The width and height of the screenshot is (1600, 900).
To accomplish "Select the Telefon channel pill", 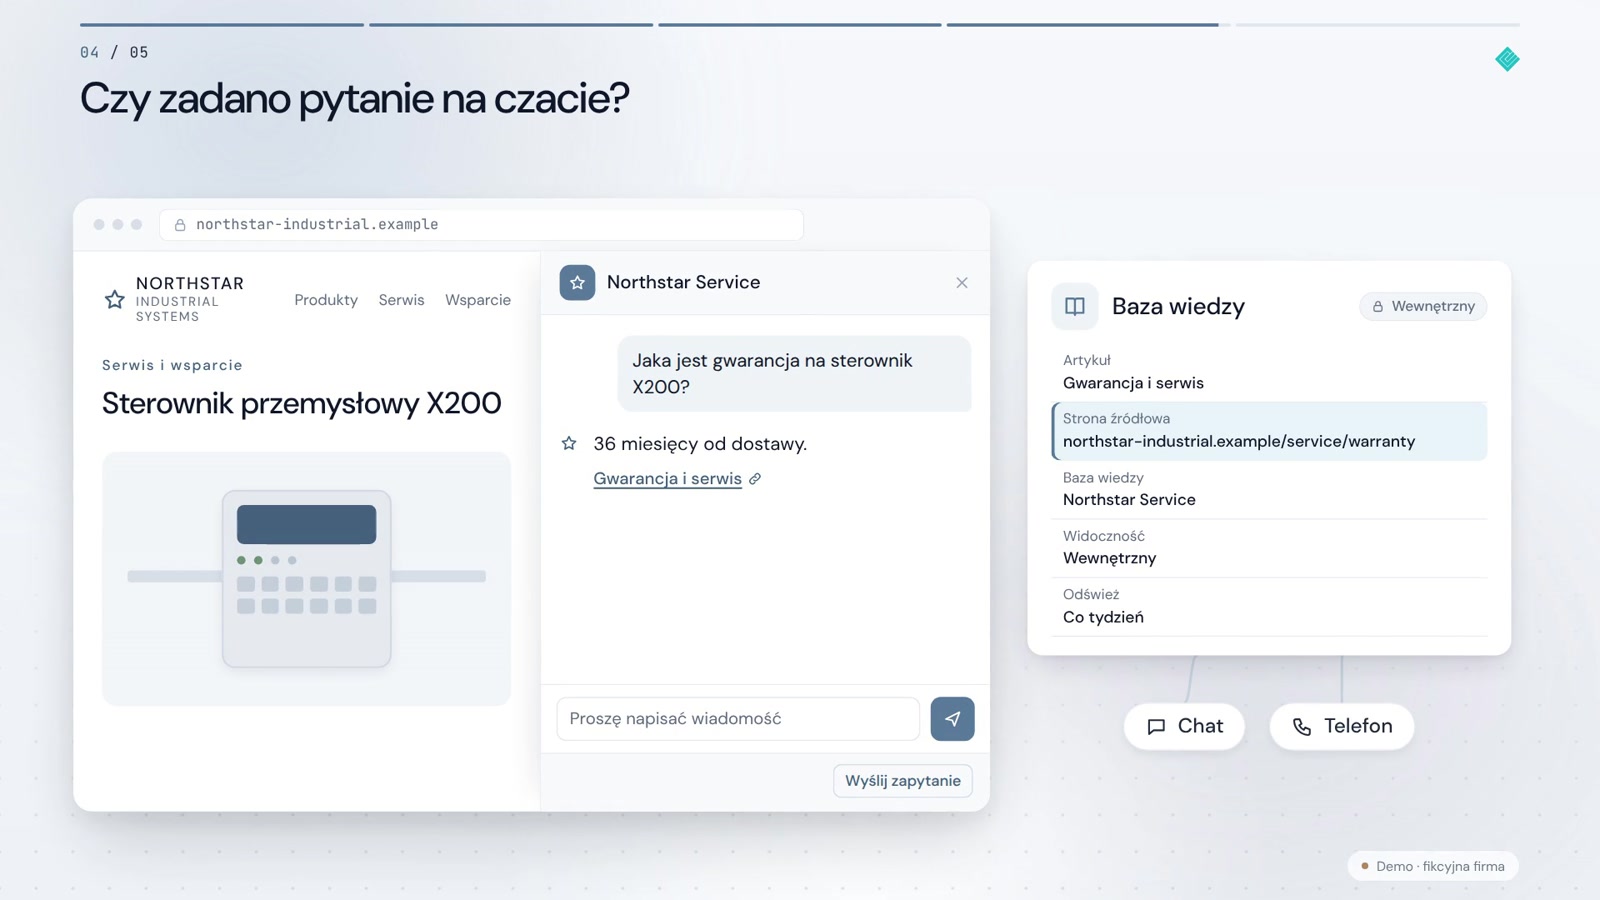I will click(x=1342, y=726).
